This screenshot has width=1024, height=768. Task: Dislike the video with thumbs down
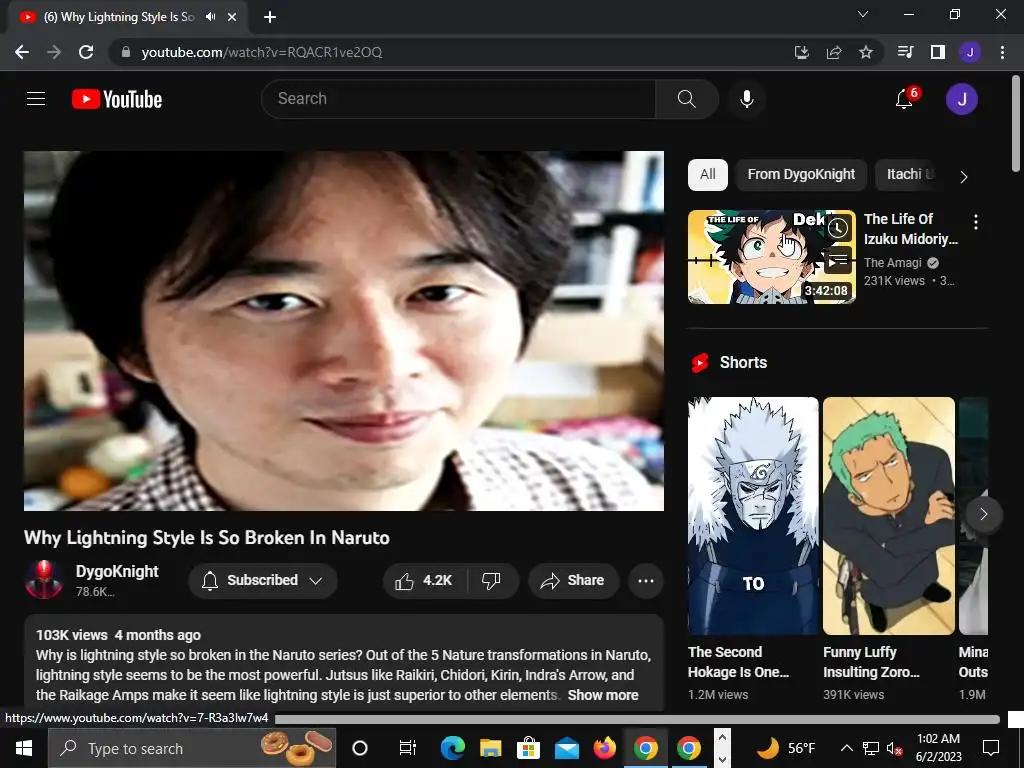pyautogui.click(x=491, y=581)
